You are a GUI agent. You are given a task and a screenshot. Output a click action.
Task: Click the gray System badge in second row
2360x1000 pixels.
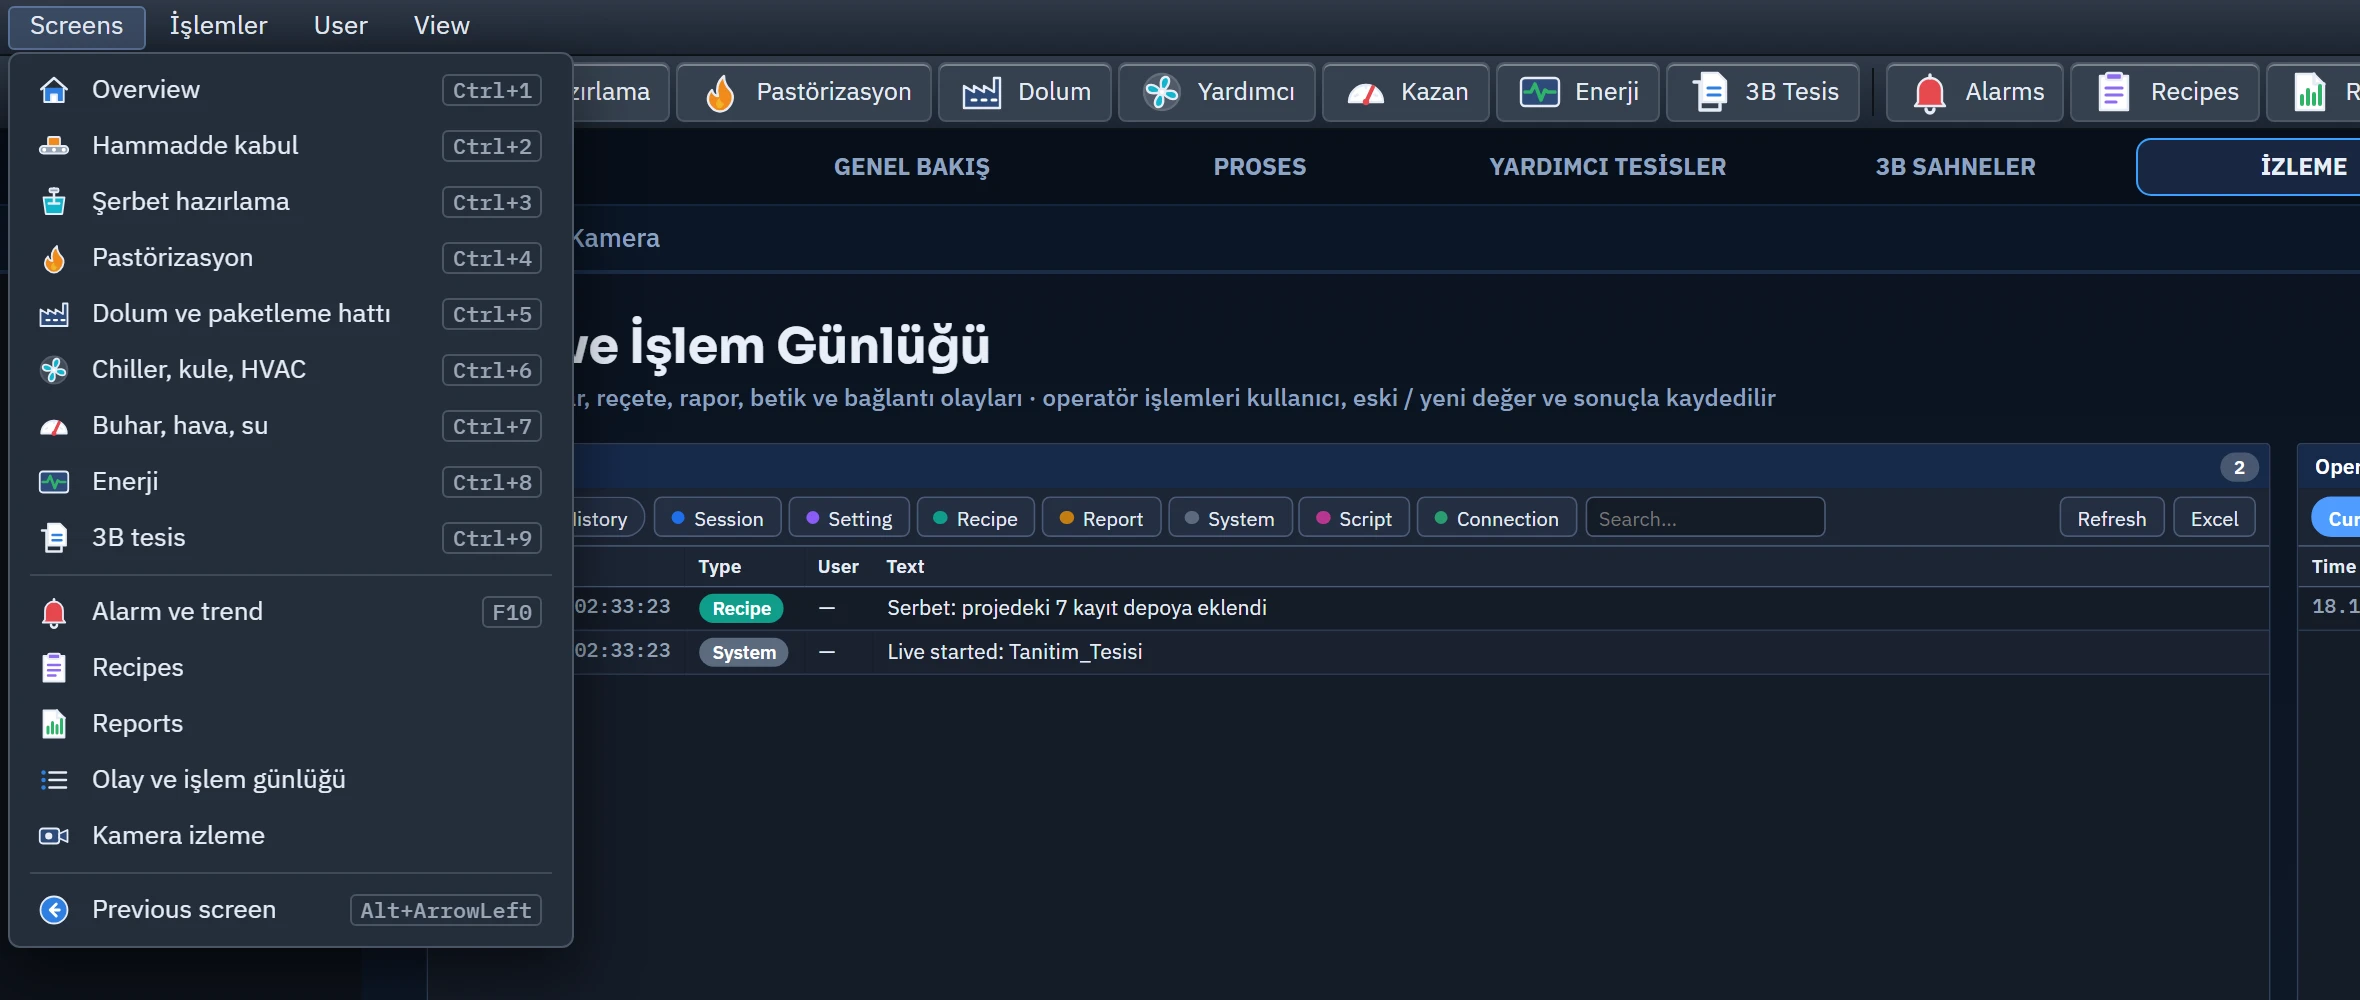point(743,652)
